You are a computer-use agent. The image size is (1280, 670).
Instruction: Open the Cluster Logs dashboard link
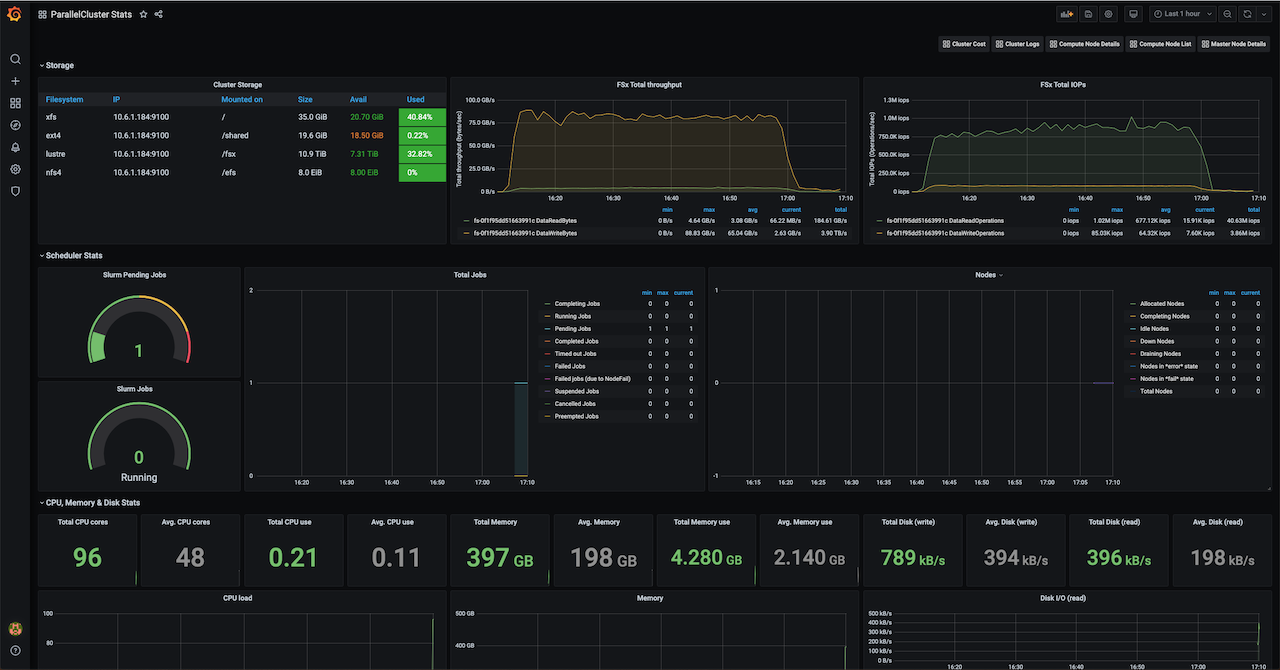pyautogui.click(x=1017, y=44)
